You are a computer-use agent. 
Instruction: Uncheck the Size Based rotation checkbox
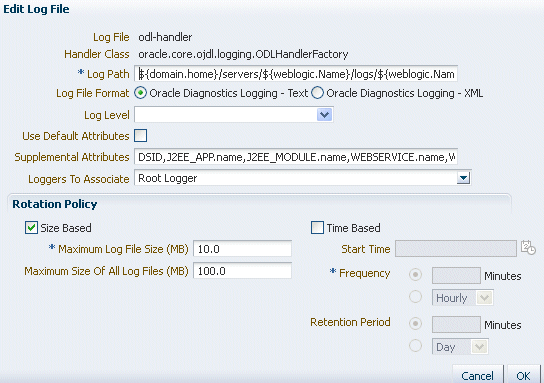31,228
